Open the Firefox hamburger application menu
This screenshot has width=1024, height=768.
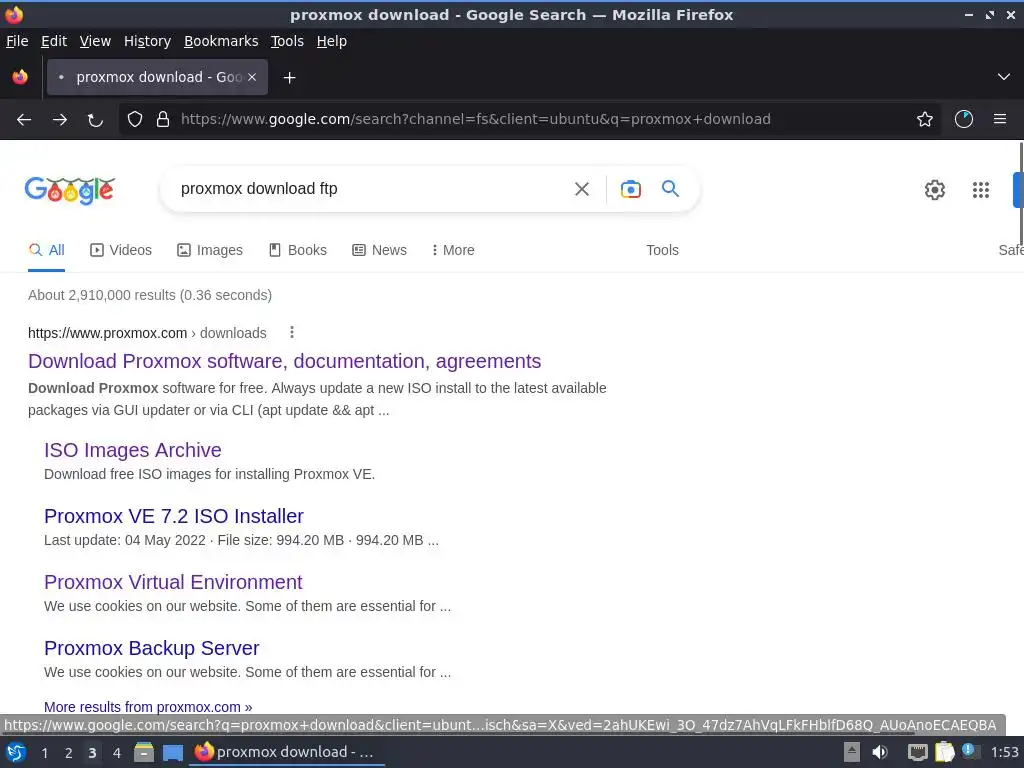click(x=1000, y=119)
